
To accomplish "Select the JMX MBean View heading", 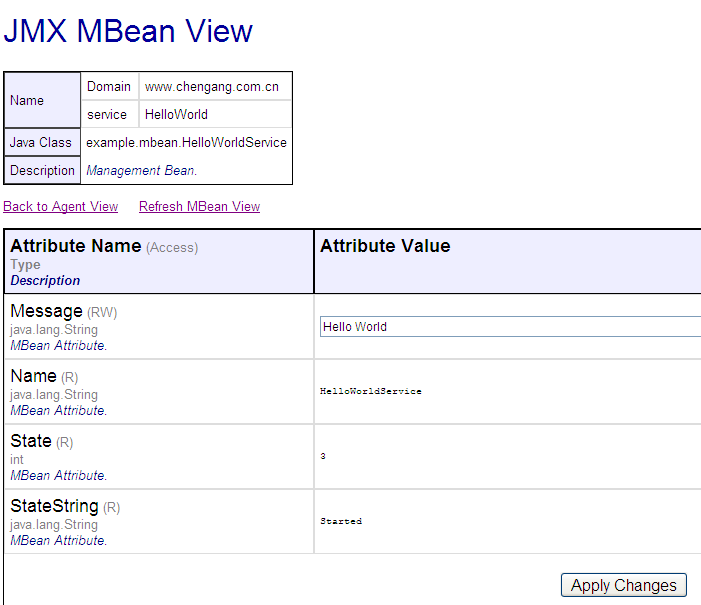I will point(128,31).
